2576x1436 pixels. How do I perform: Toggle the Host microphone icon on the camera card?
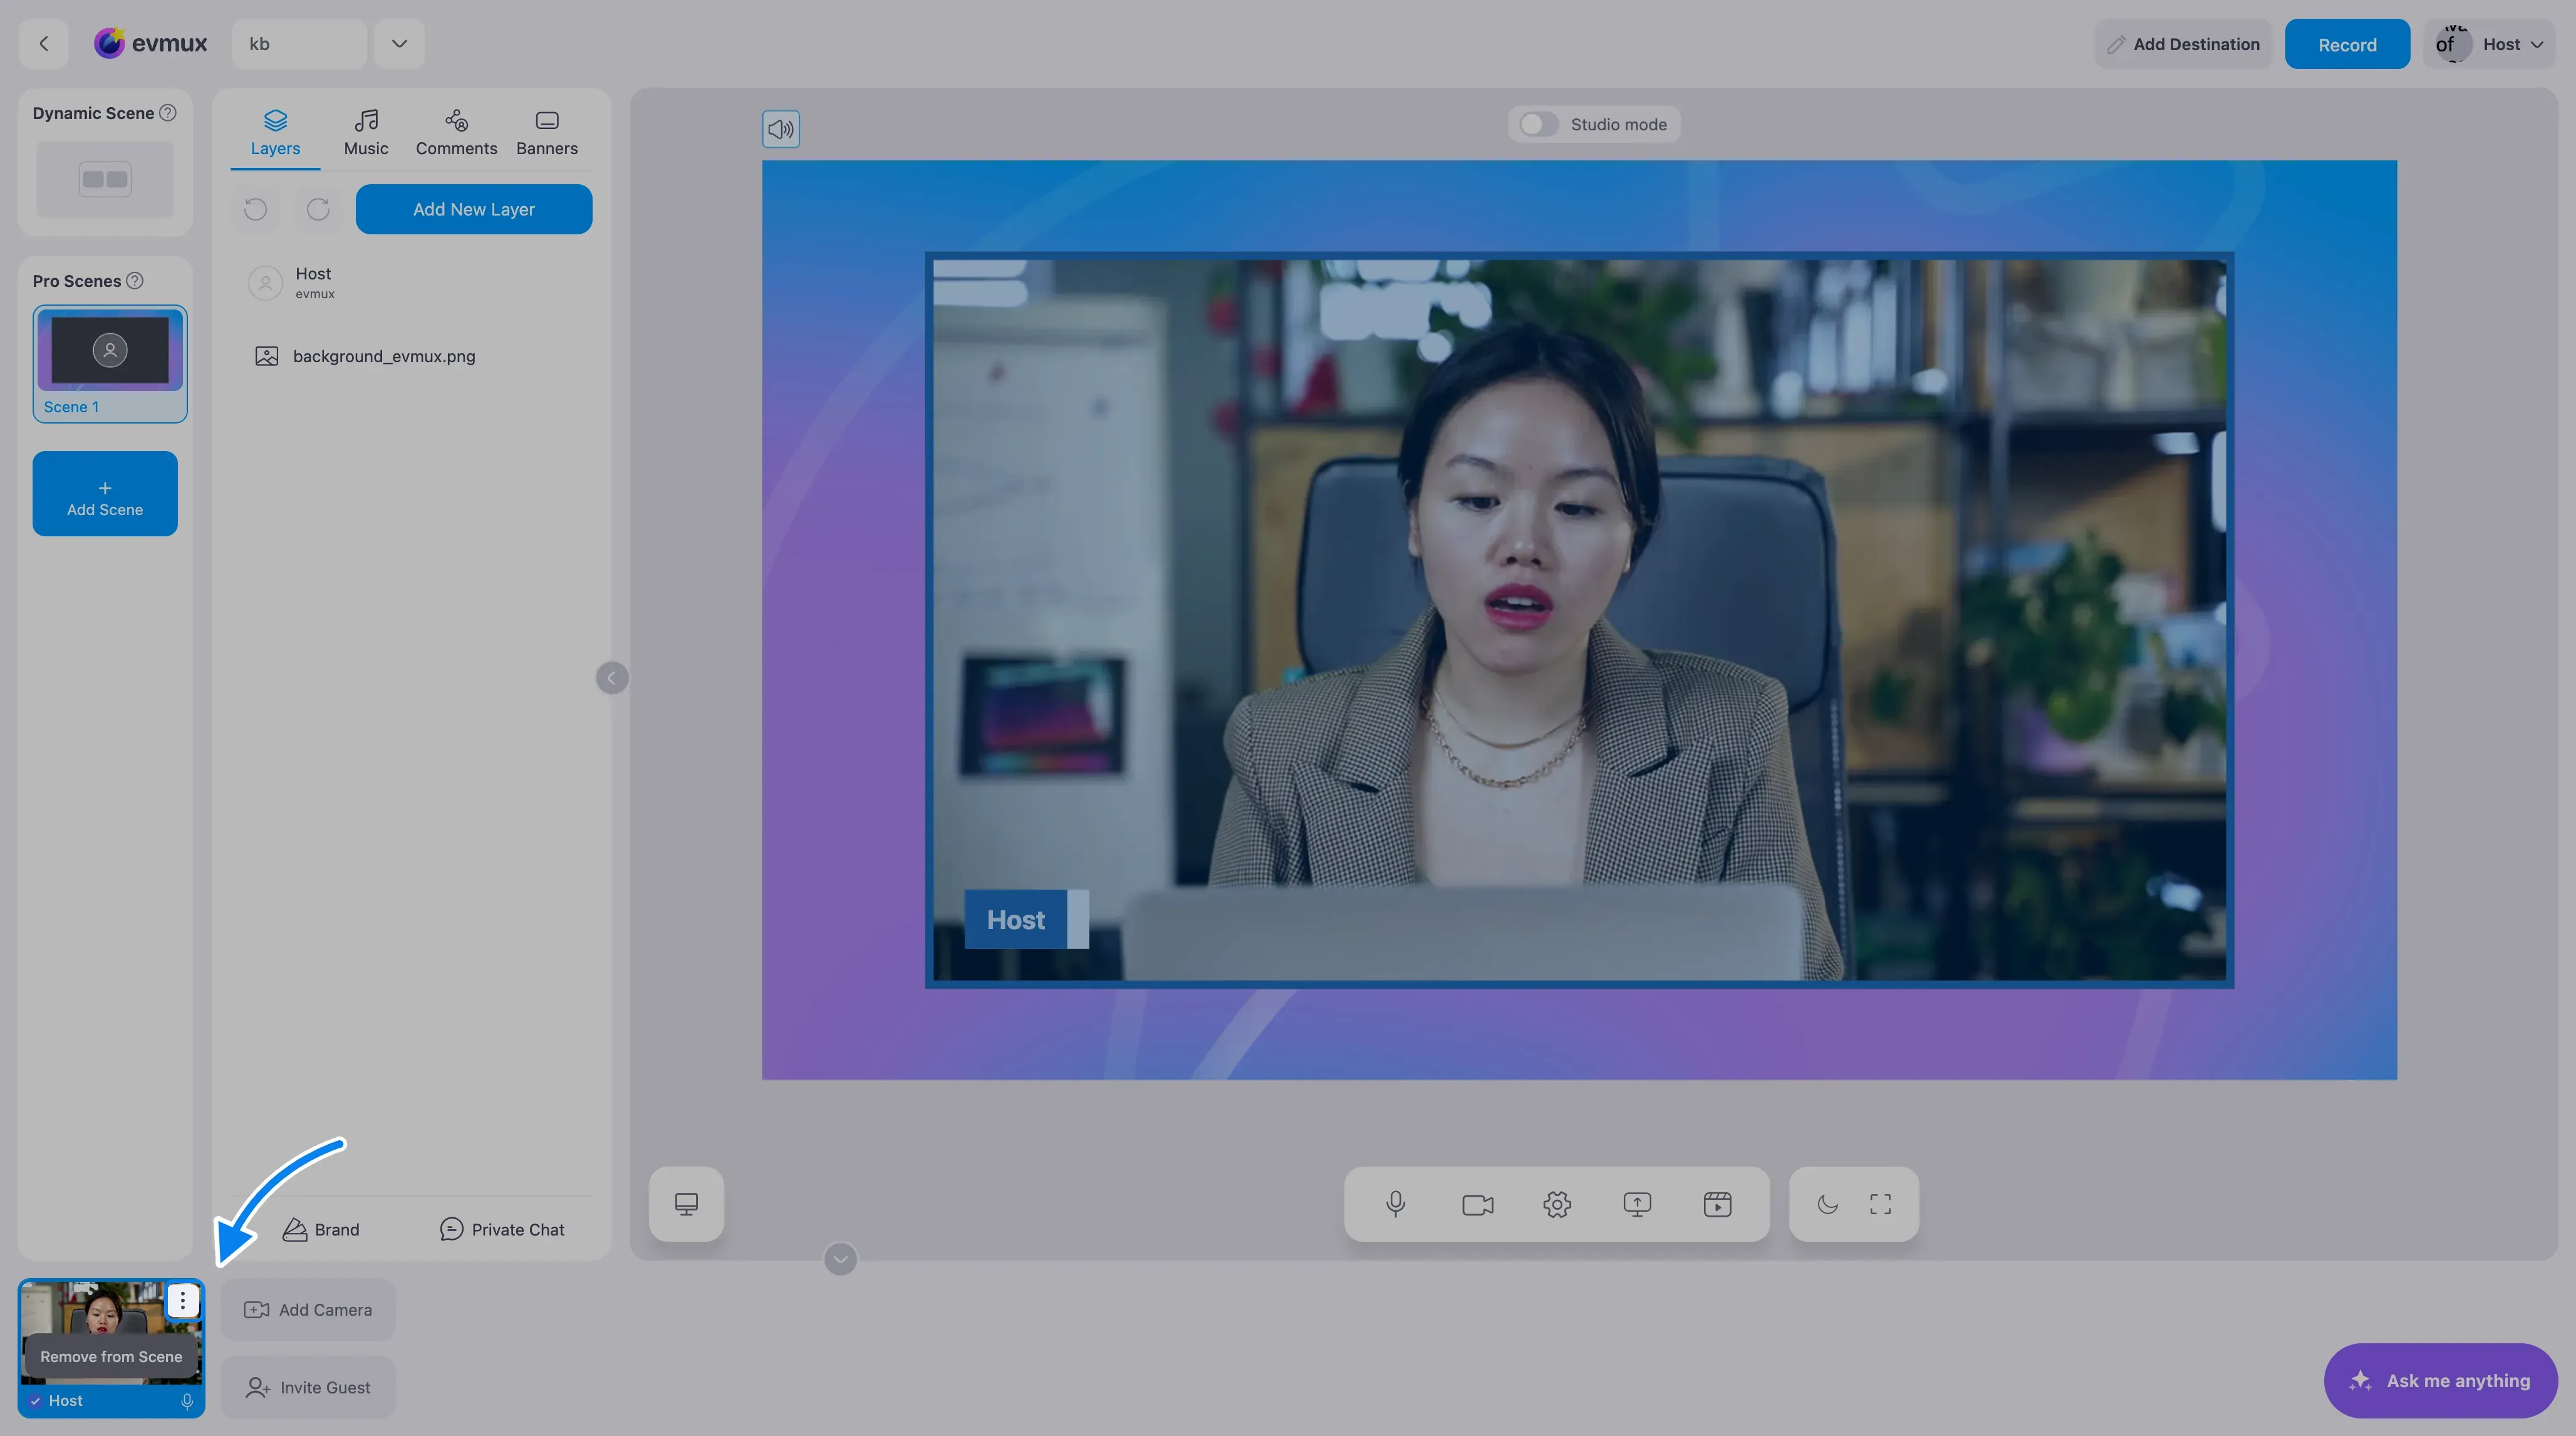point(186,1401)
